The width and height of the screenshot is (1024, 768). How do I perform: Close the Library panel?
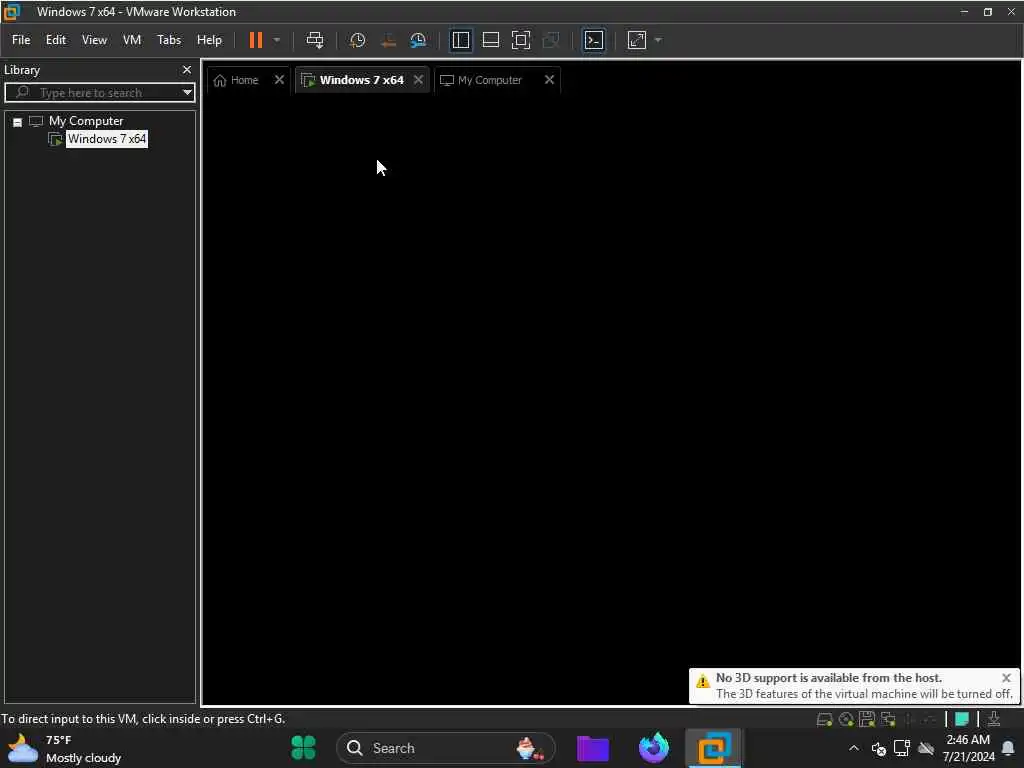tap(187, 69)
